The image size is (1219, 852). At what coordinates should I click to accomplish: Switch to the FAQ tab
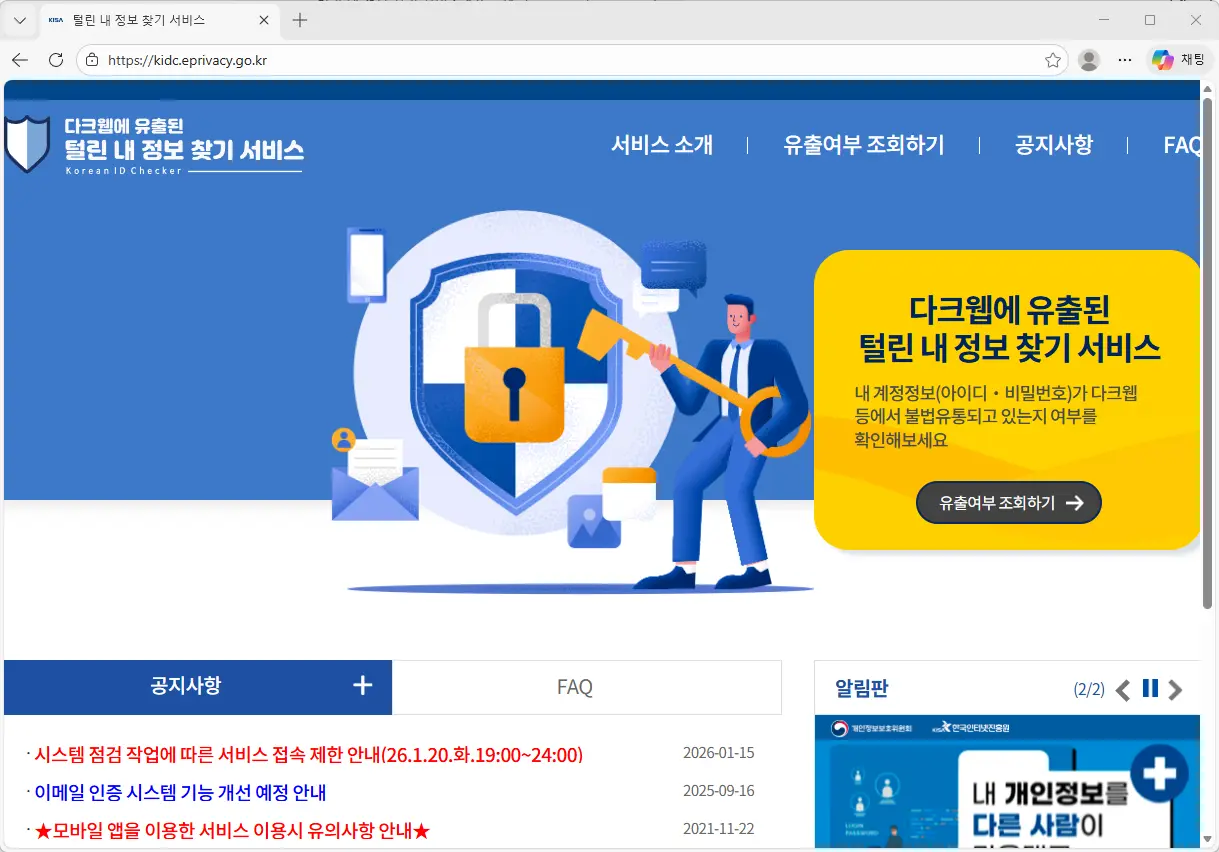pos(575,687)
